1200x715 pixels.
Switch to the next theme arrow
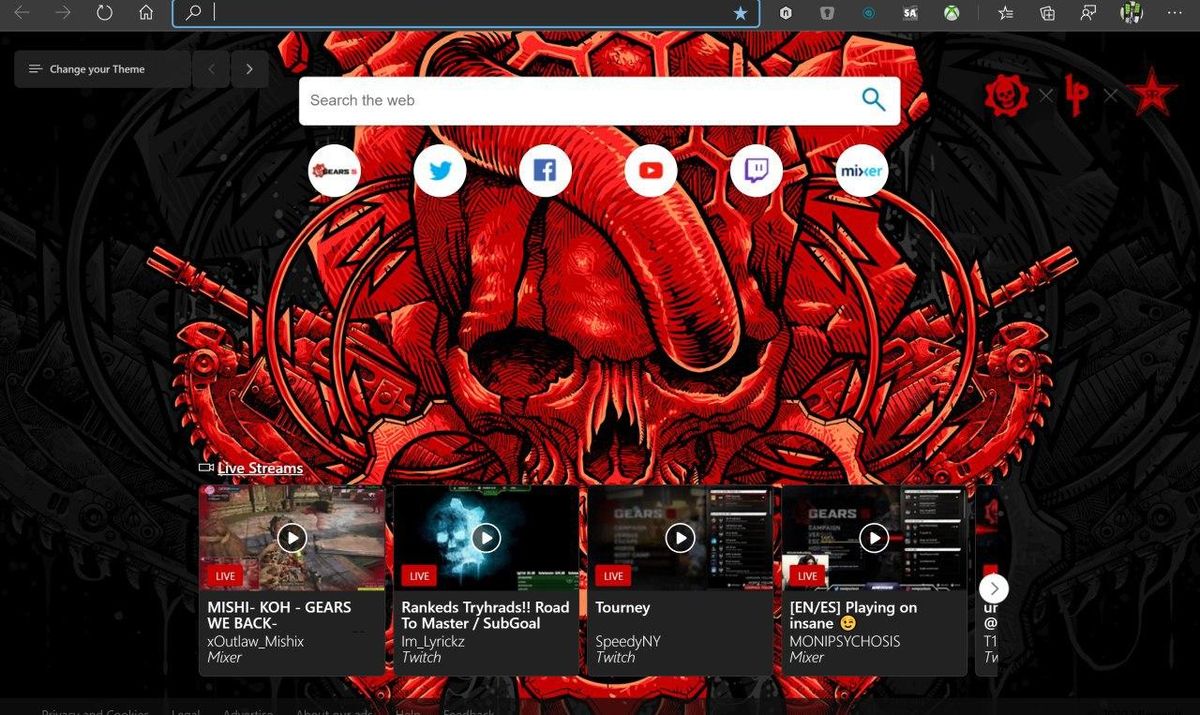249,69
